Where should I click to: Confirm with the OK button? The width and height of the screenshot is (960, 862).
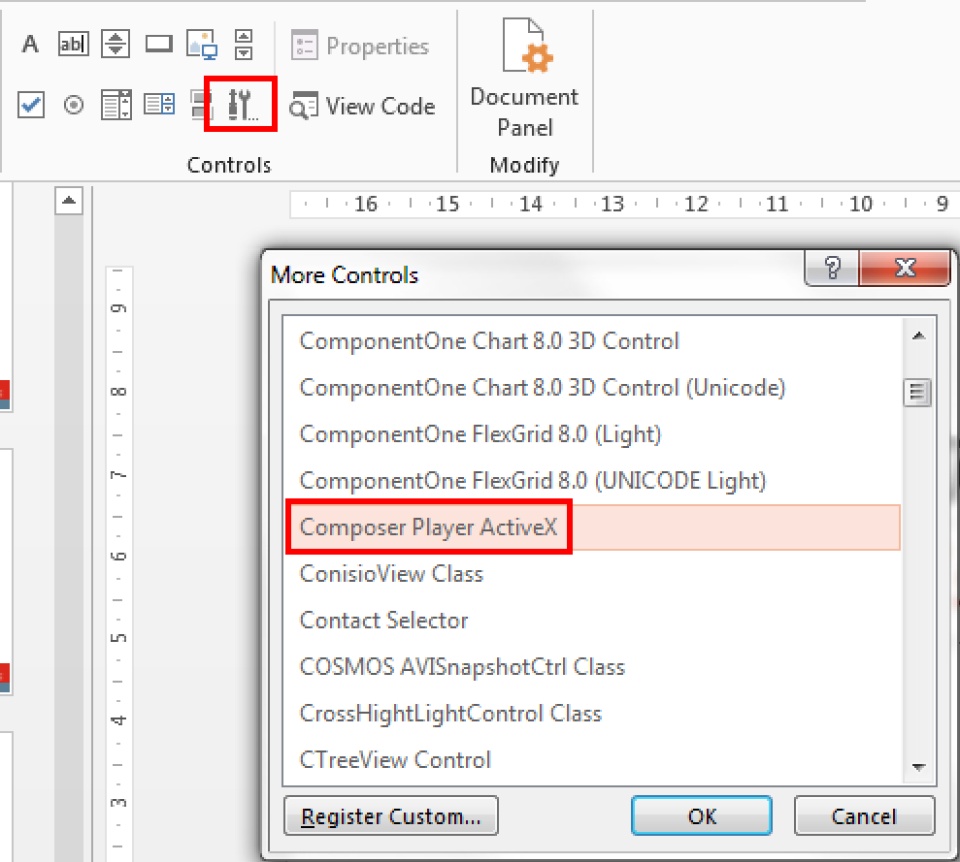pyautogui.click(x=702, y=815)
